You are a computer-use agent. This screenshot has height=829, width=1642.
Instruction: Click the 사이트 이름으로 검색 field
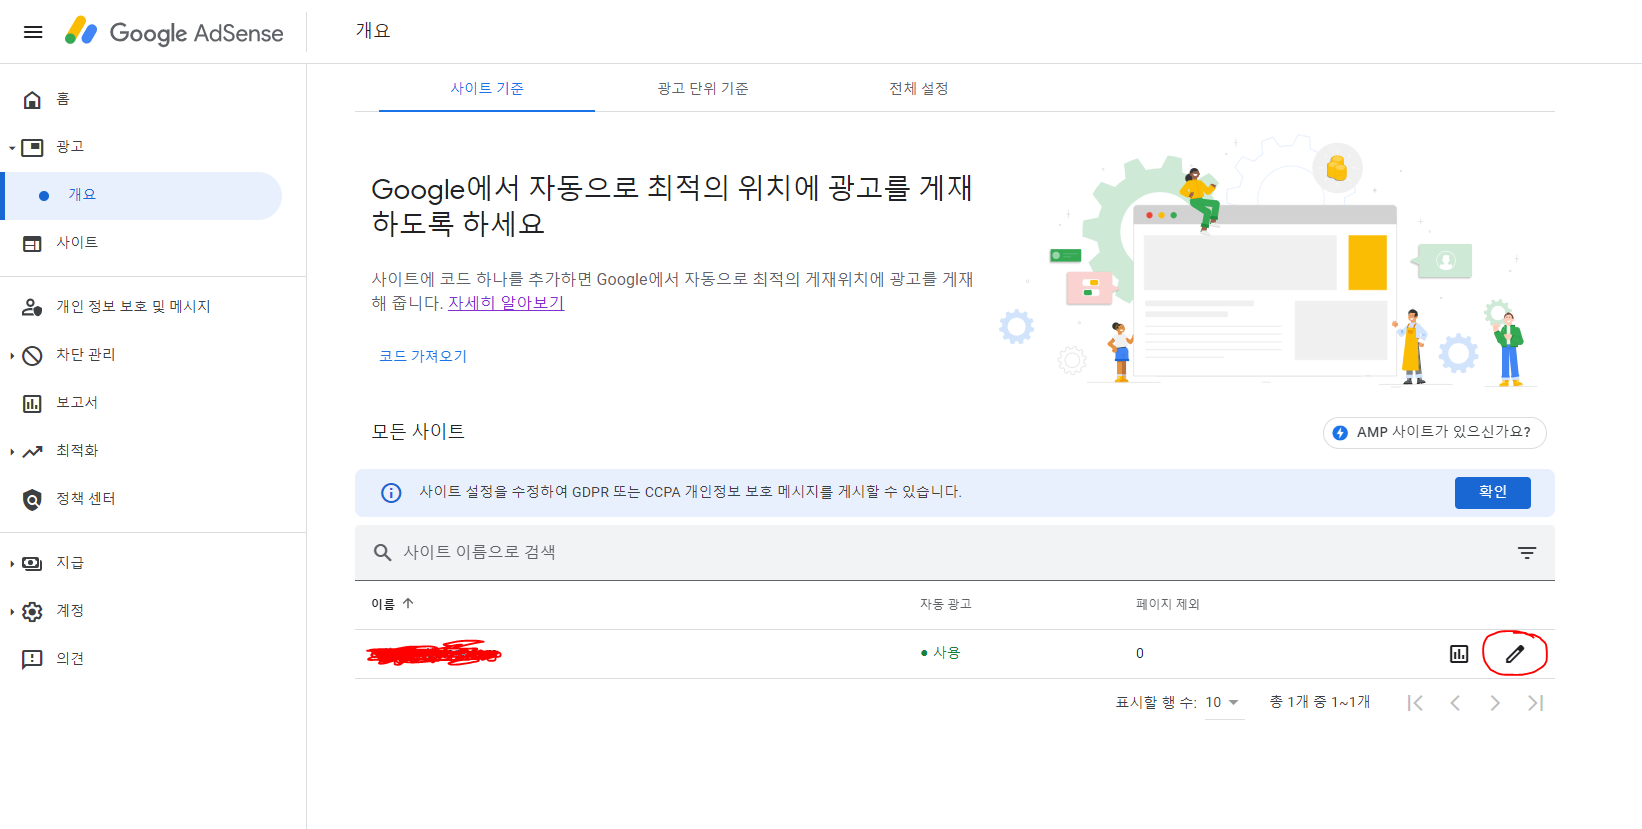pyautogui.click(x=955, y=552)
